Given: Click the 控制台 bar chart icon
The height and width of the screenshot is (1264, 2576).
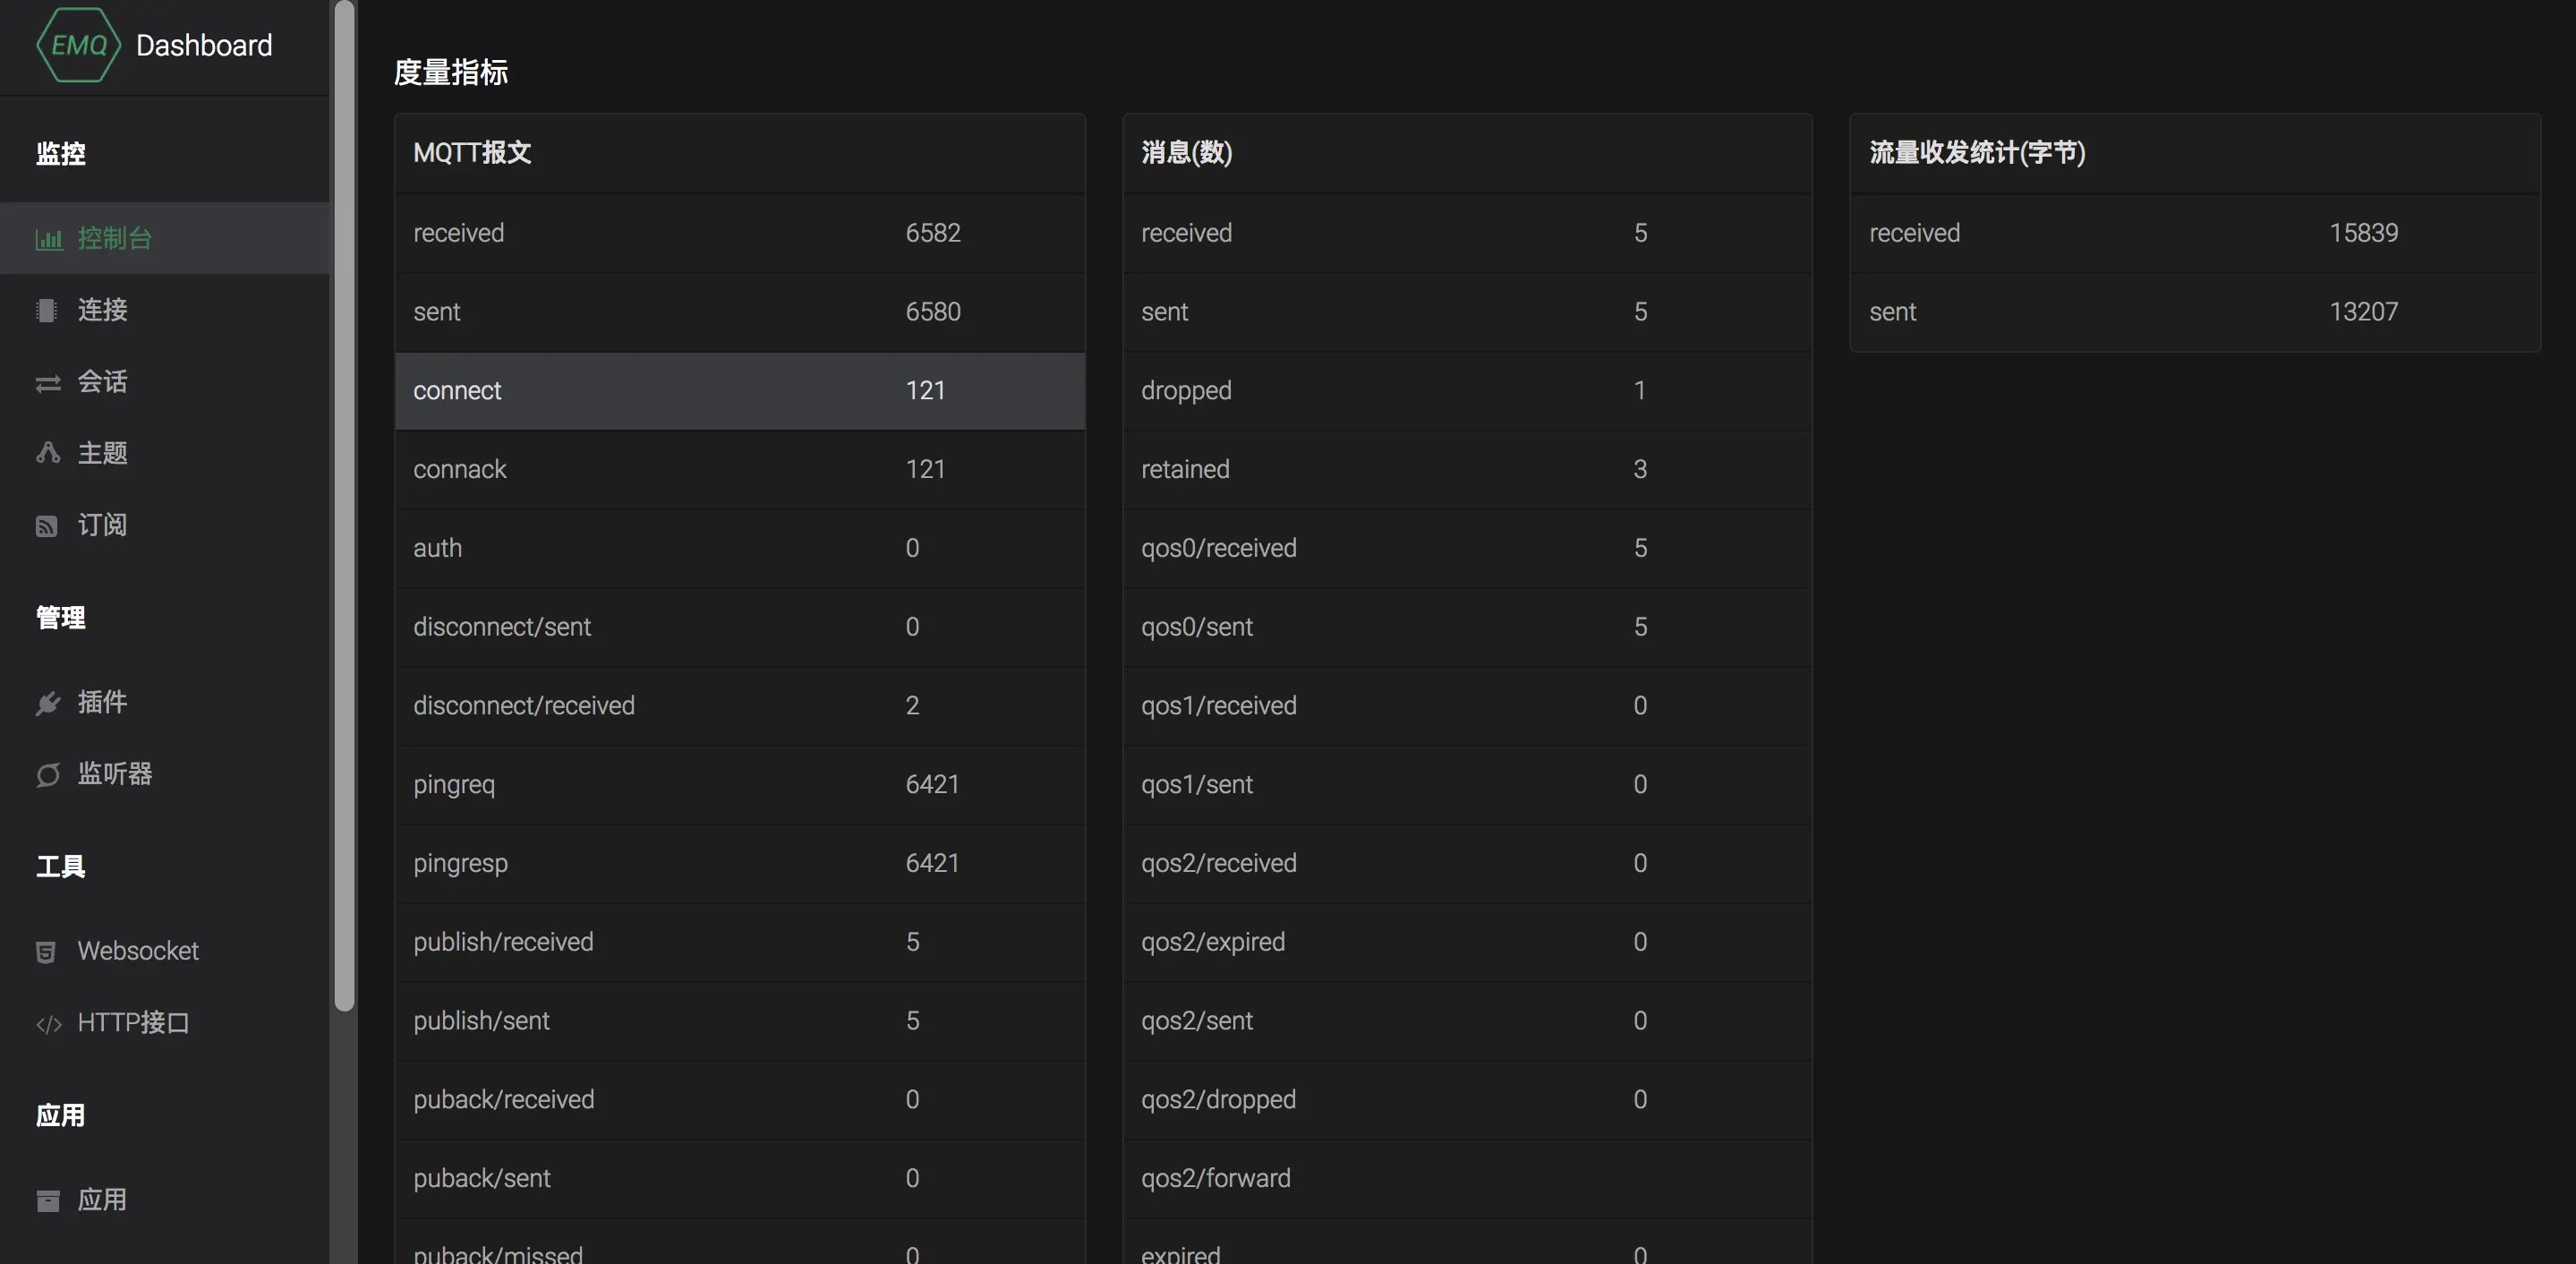Looking at the screenshot, I should 48,239.
